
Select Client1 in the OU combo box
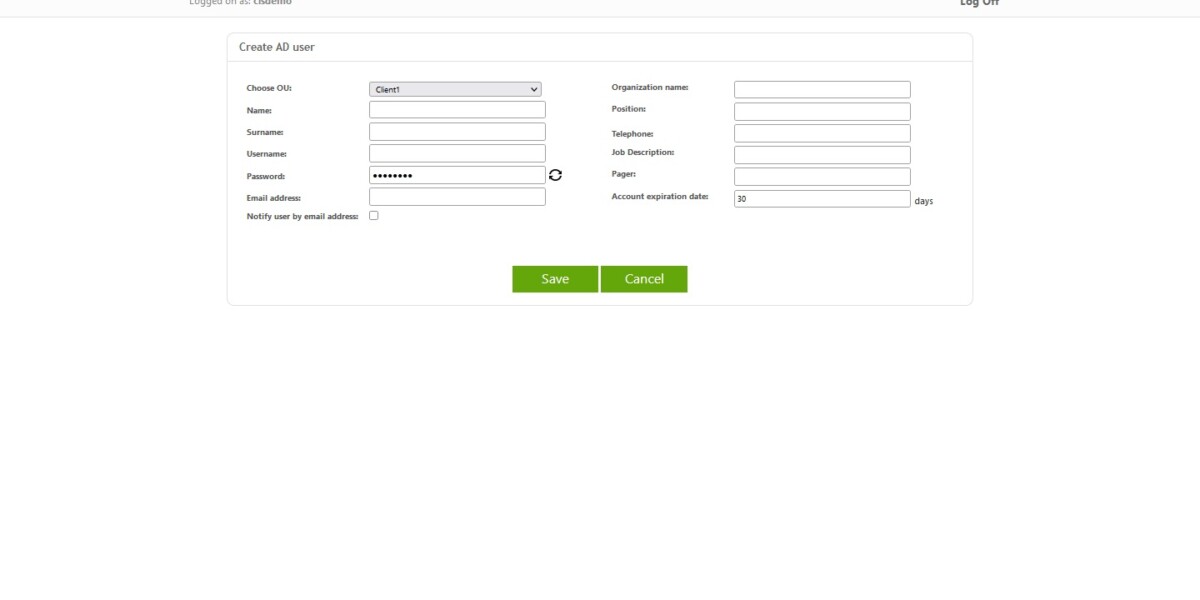pyautogui.click(x=455, y=88)
